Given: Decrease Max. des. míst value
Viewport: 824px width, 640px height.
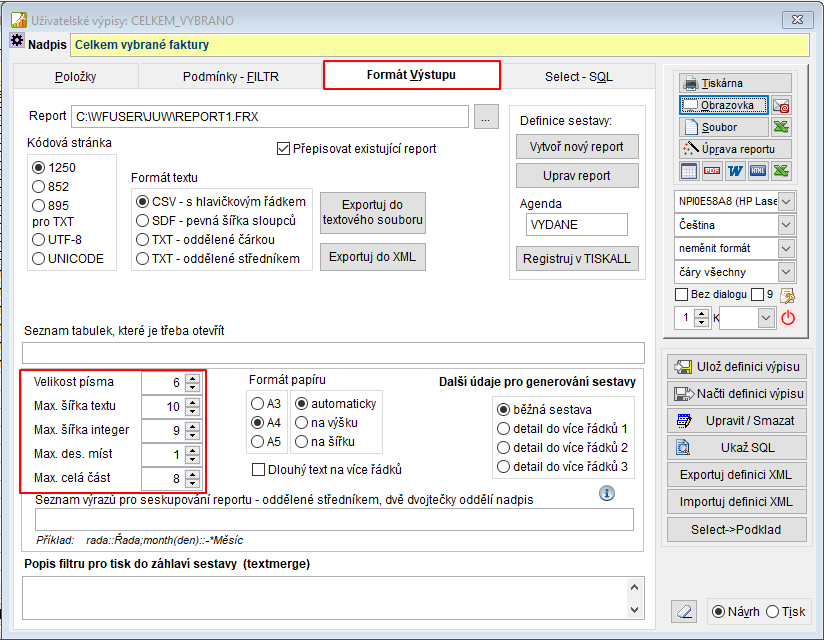Looking at the screenshot, I should click(193, 459).
